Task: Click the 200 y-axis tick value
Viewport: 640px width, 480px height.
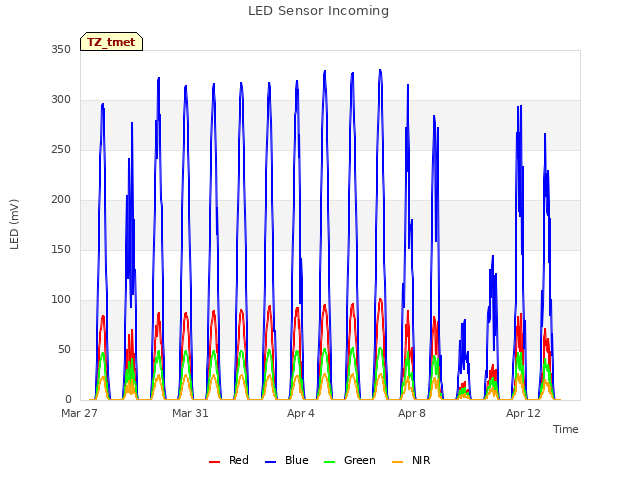Action: point(61,200)
